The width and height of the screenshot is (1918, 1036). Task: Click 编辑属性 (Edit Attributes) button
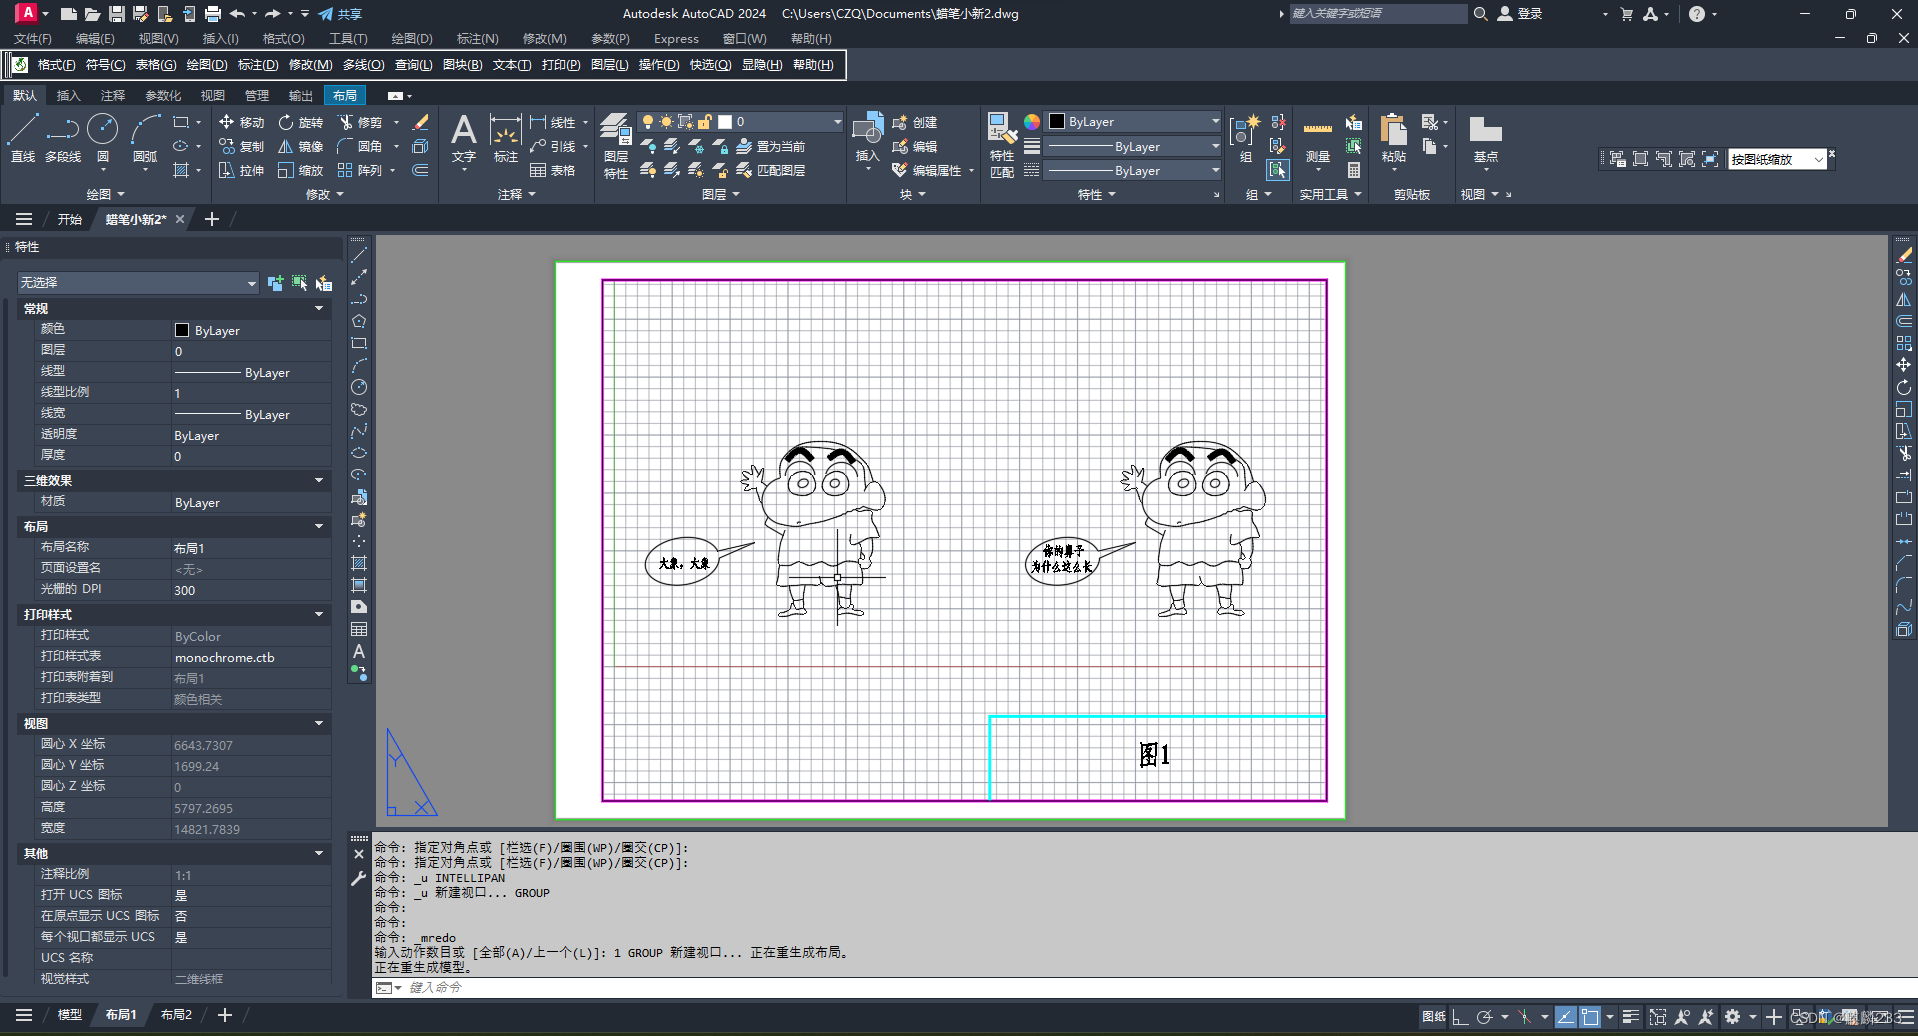tap(927, 170)
